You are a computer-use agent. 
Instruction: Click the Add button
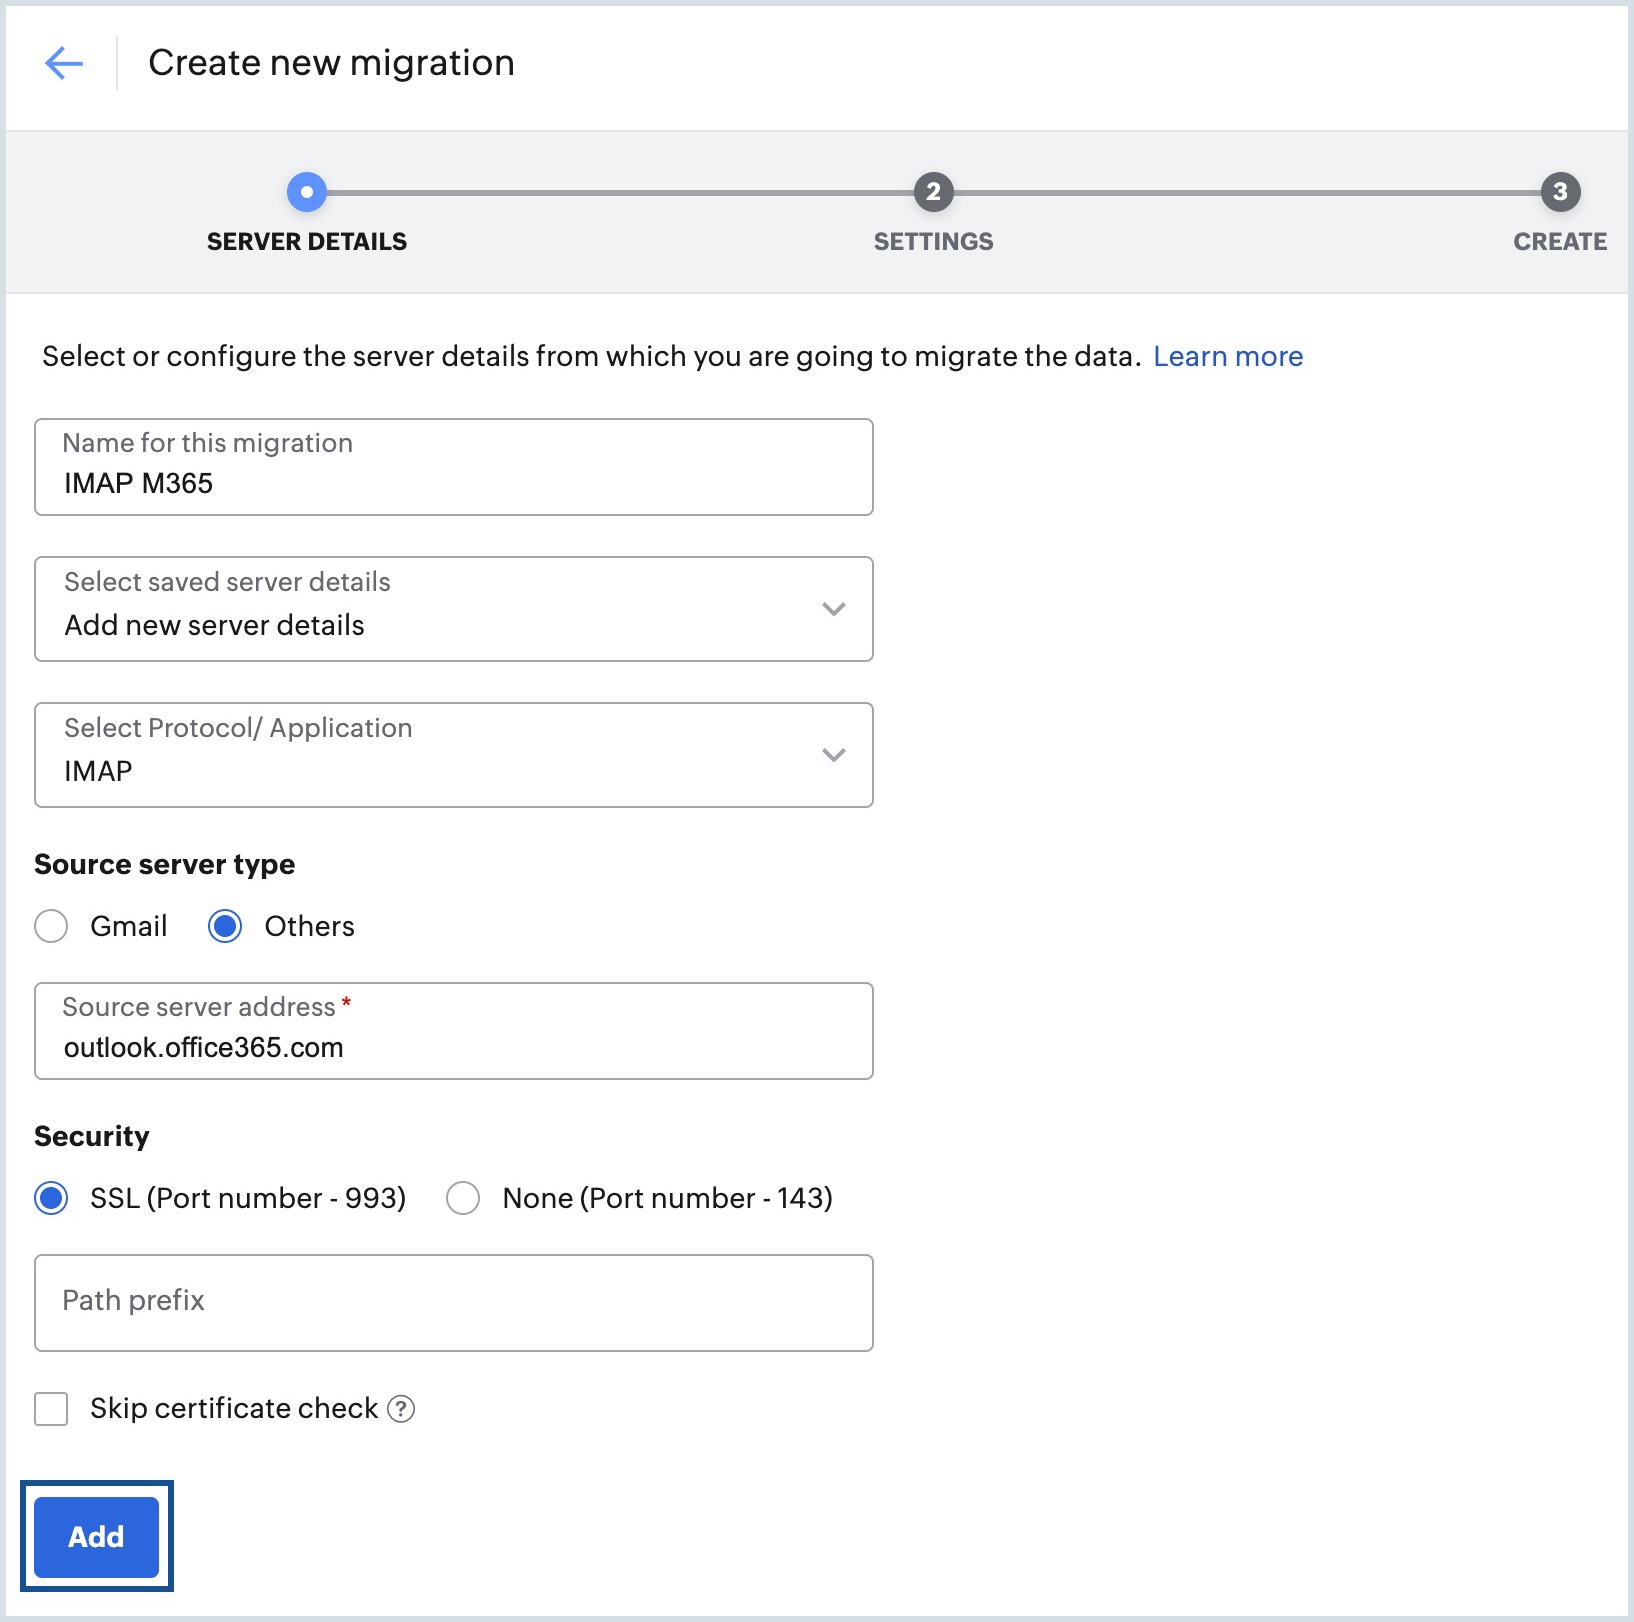click(x=96, y=1537)
